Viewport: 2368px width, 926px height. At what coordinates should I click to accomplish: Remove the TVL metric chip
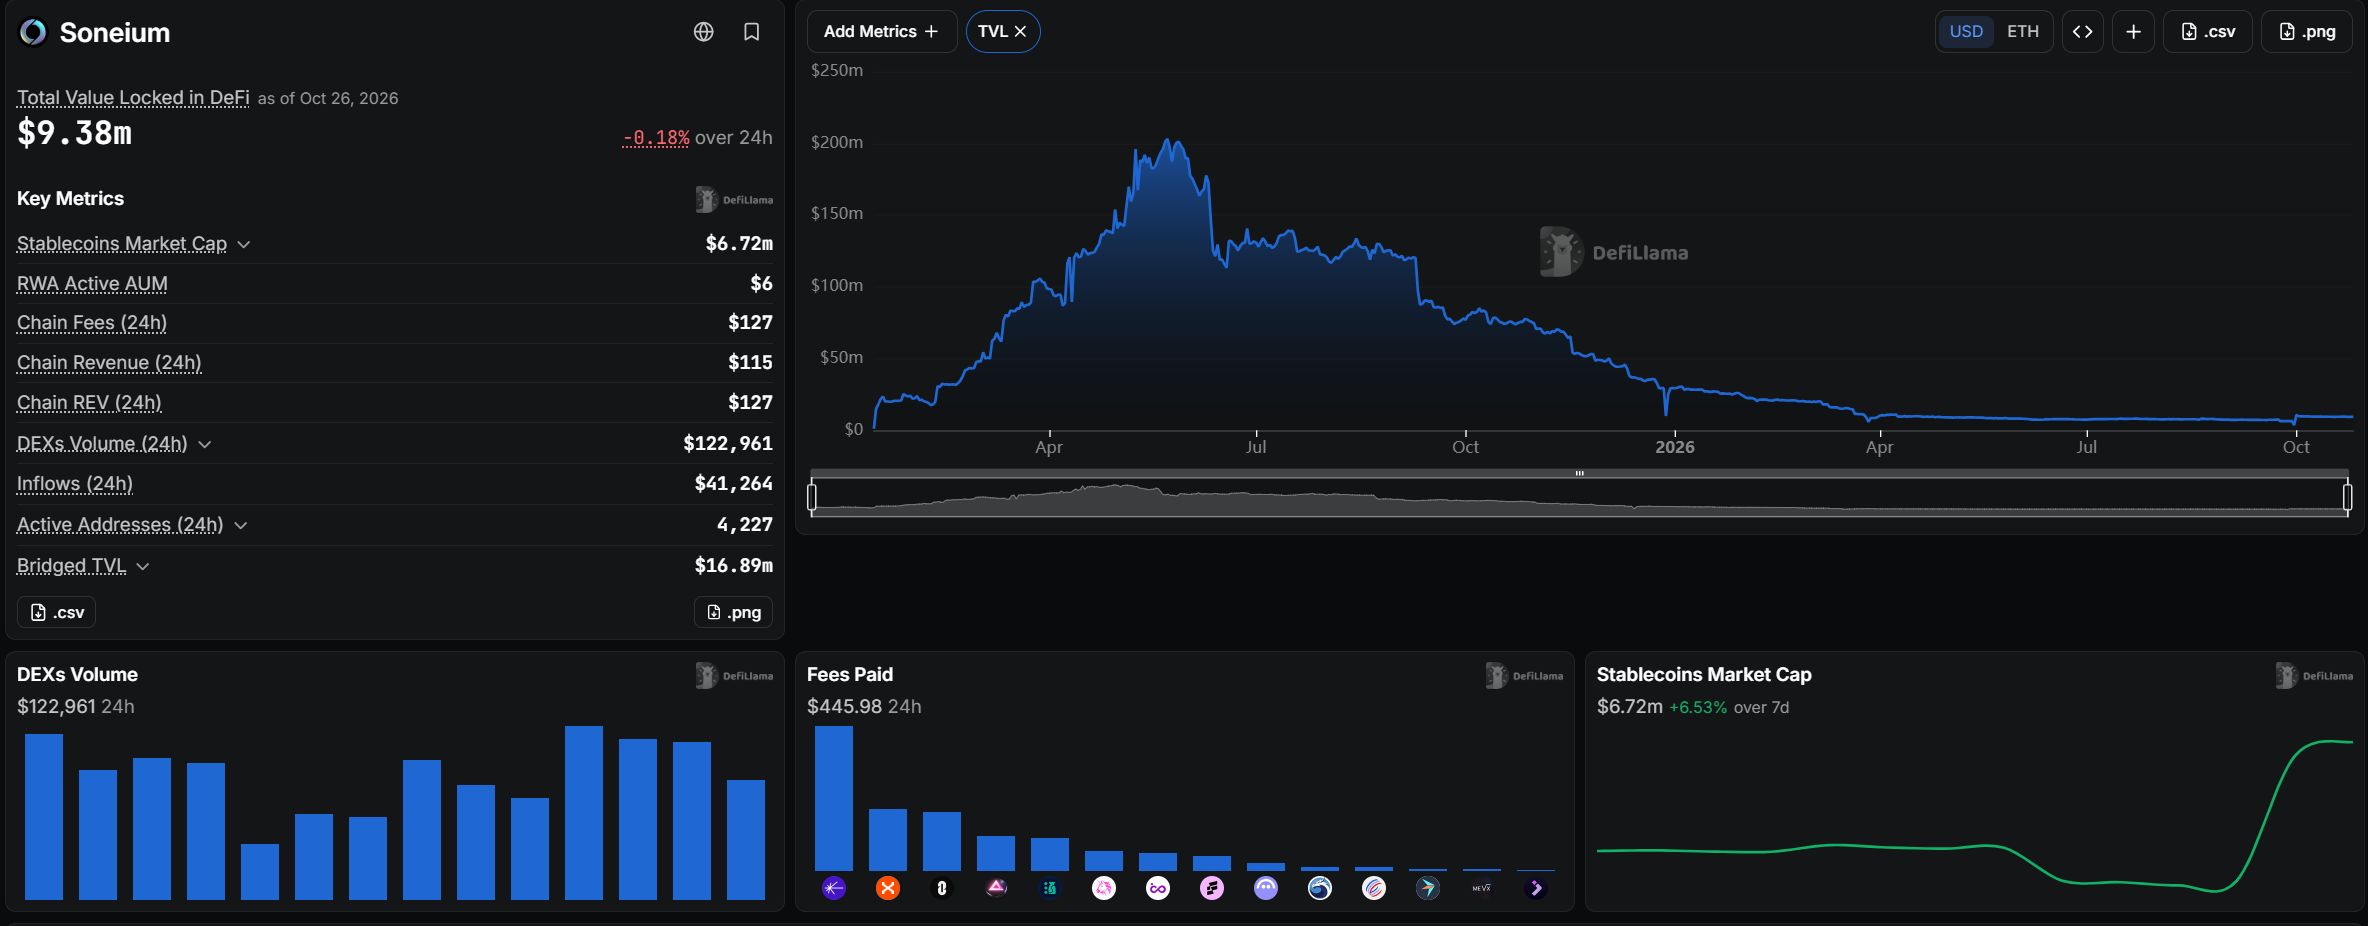click(1020, 31)
